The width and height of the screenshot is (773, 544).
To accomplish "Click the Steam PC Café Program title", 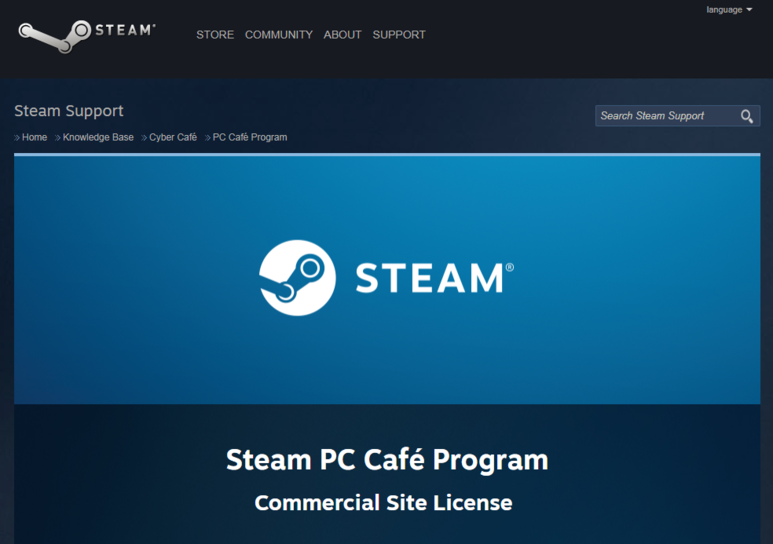I will (x=387, y=460).
